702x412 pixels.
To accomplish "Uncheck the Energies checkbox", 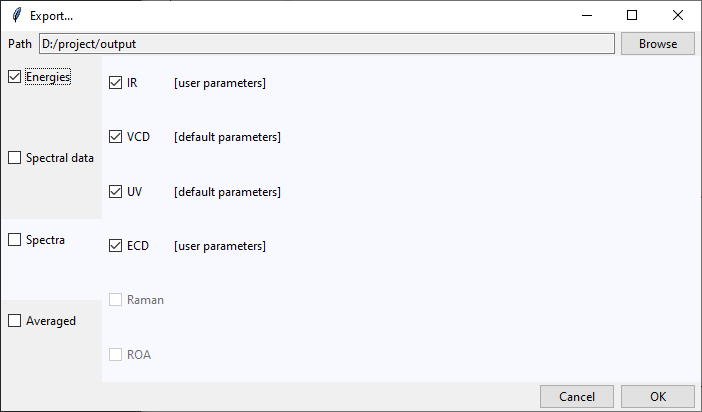I will point(14,77).
